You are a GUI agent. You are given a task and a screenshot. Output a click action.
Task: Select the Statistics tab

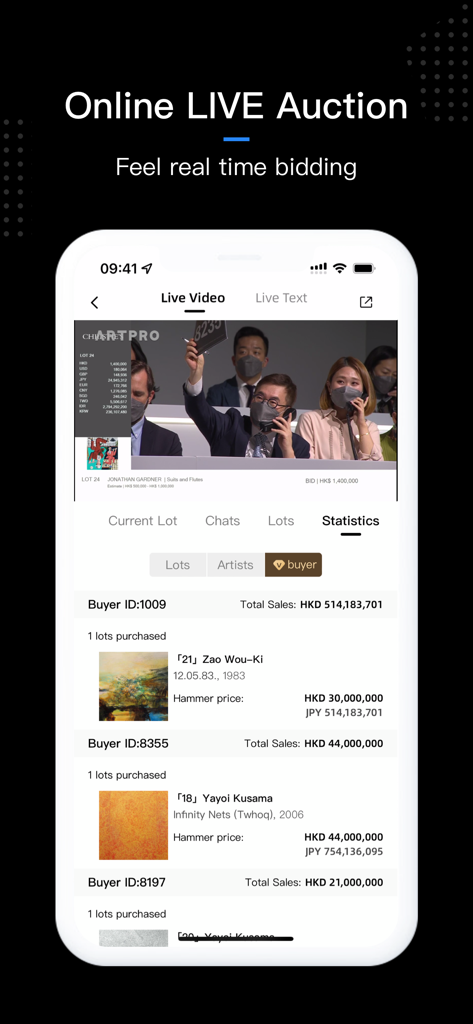[x=350, y=520]
